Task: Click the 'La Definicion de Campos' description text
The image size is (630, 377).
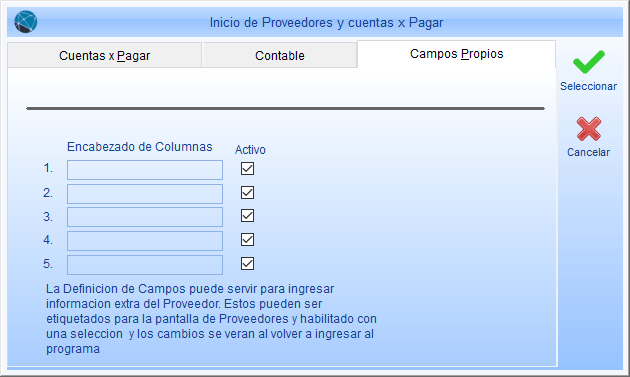Action: click(x=211, y=319)
